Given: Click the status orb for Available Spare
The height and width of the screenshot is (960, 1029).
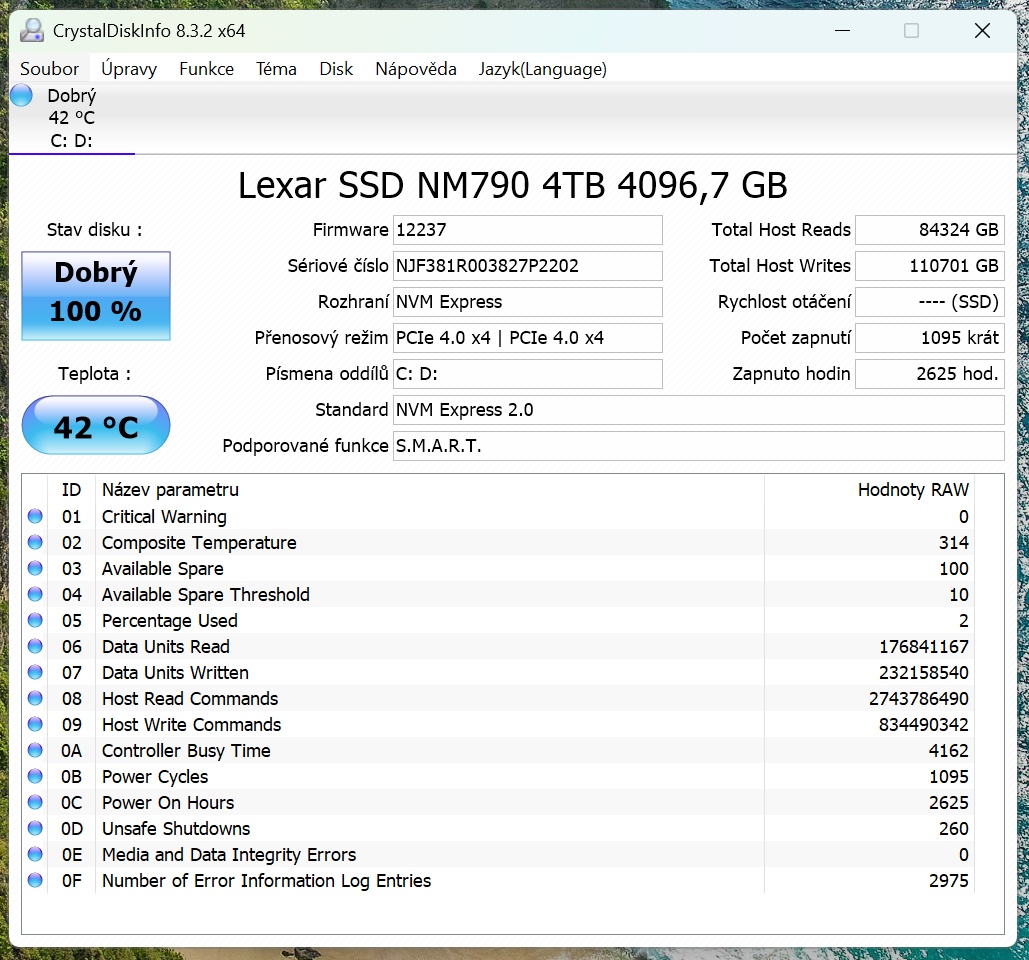Looking at the screenshot, I should pos(35,568).
